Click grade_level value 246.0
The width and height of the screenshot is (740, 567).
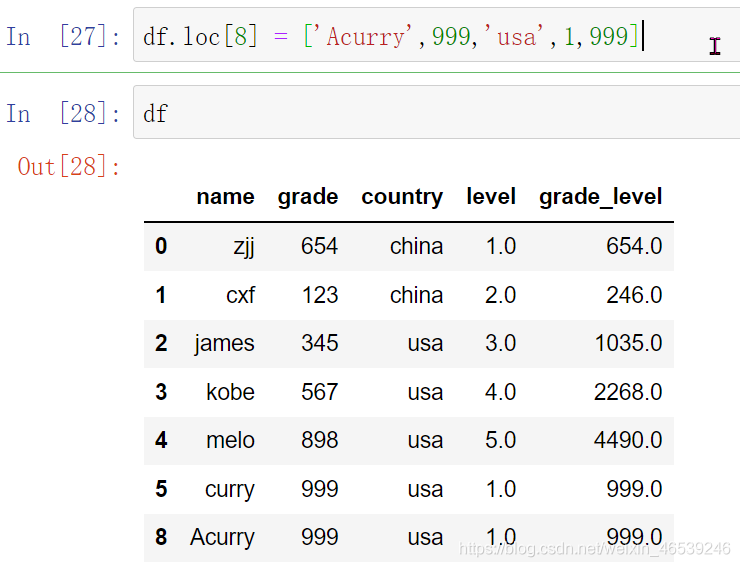tap(634, 296)
